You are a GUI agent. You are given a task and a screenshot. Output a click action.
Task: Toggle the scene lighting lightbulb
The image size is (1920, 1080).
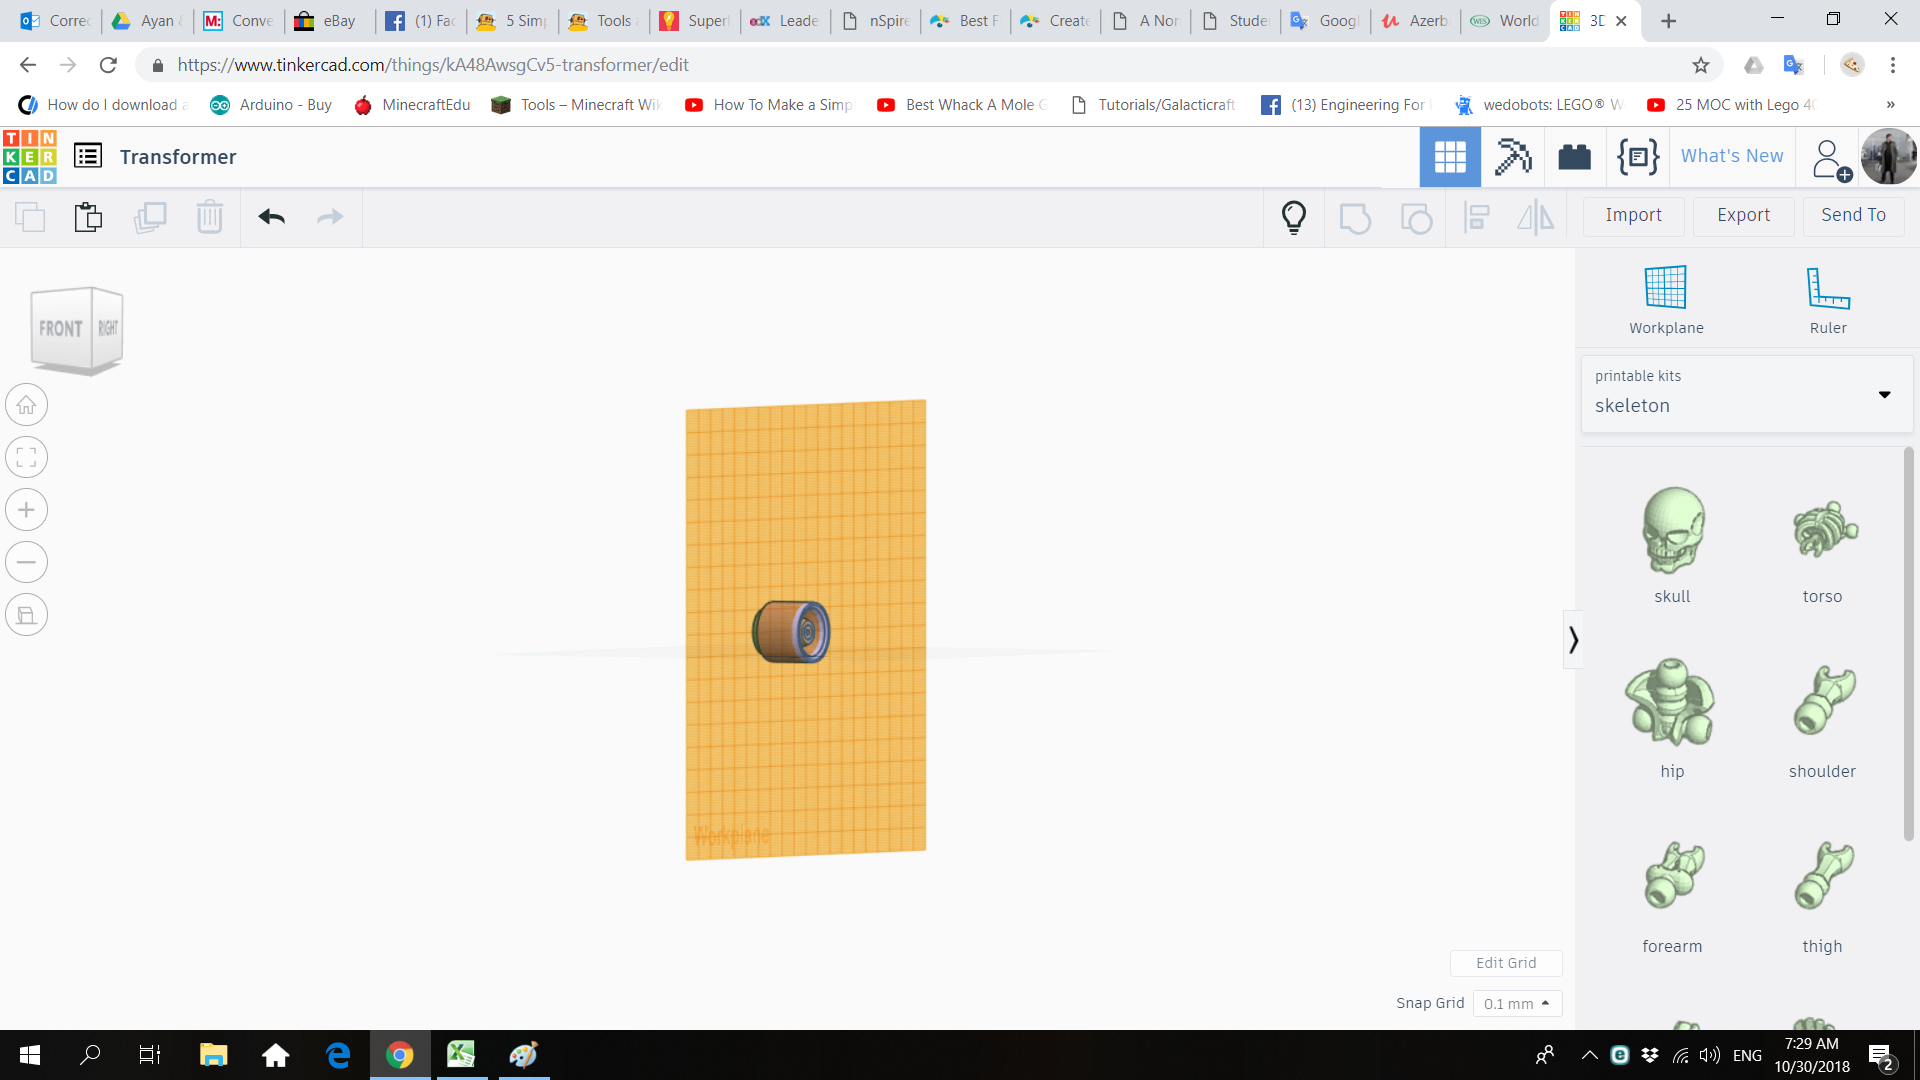point(1294,217)
